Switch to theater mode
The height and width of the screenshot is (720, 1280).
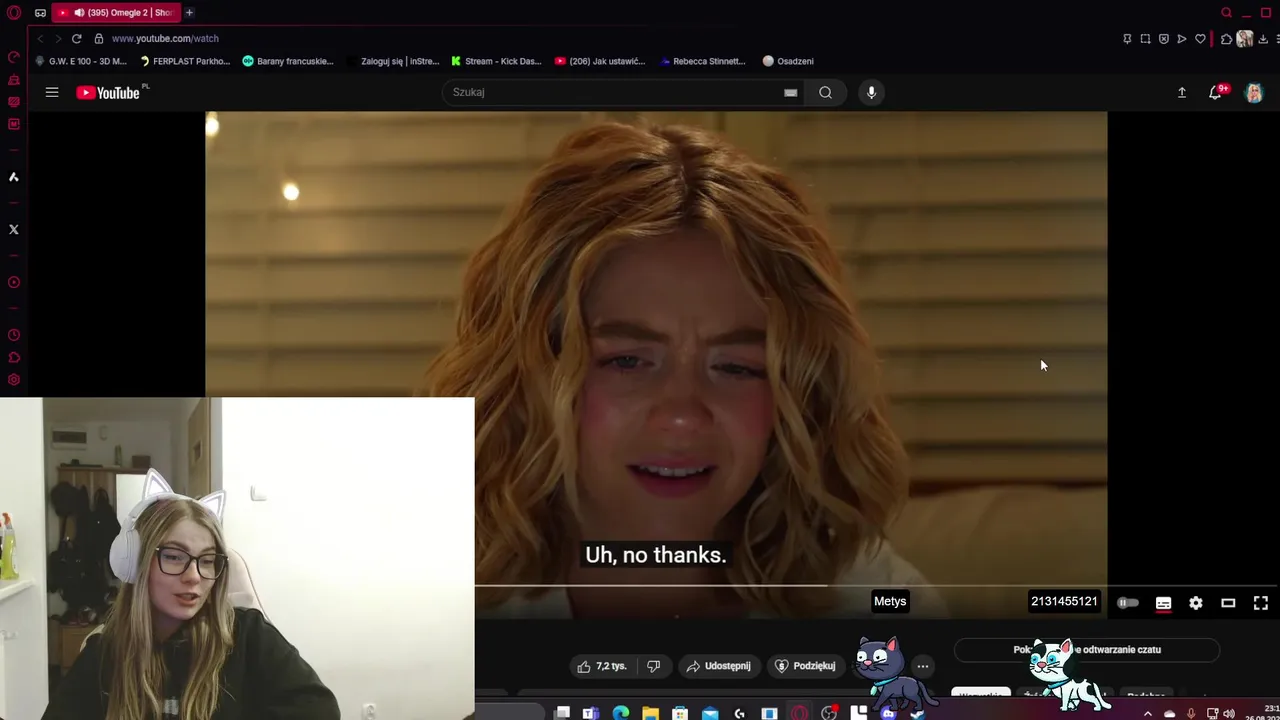1228,603
